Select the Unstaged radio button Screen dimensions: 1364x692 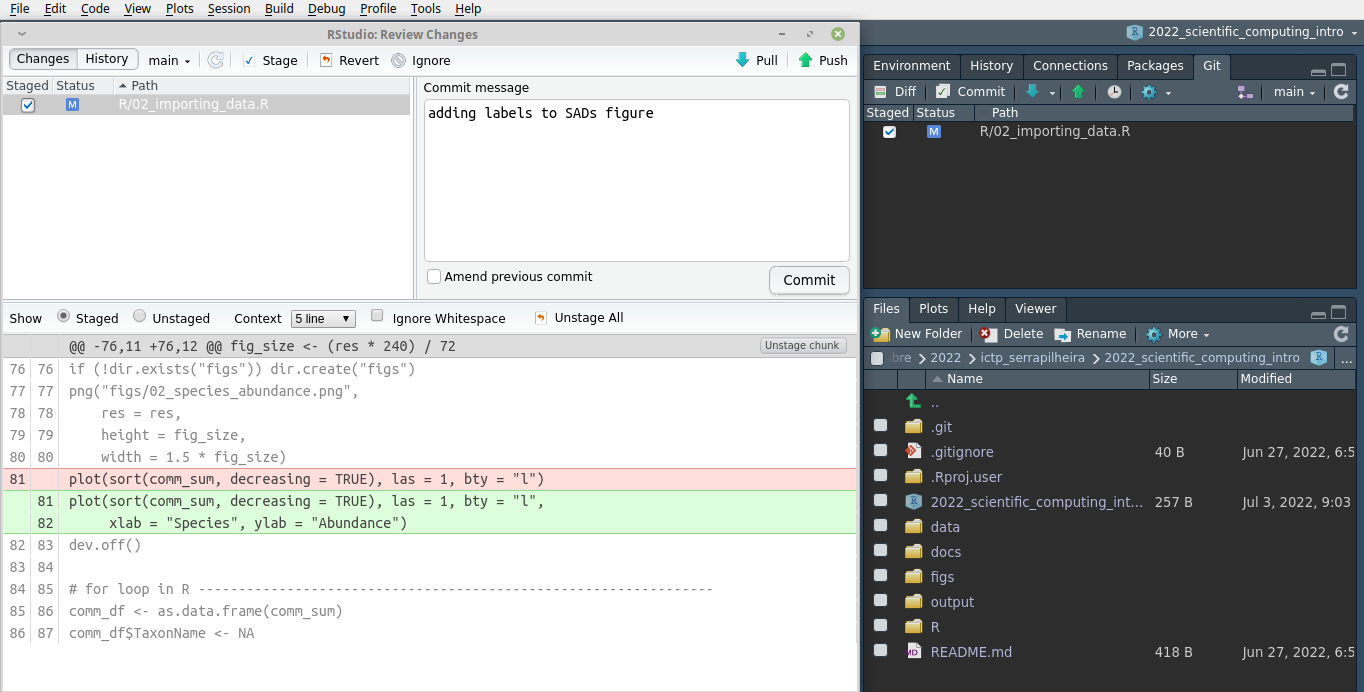pos(140,316)
